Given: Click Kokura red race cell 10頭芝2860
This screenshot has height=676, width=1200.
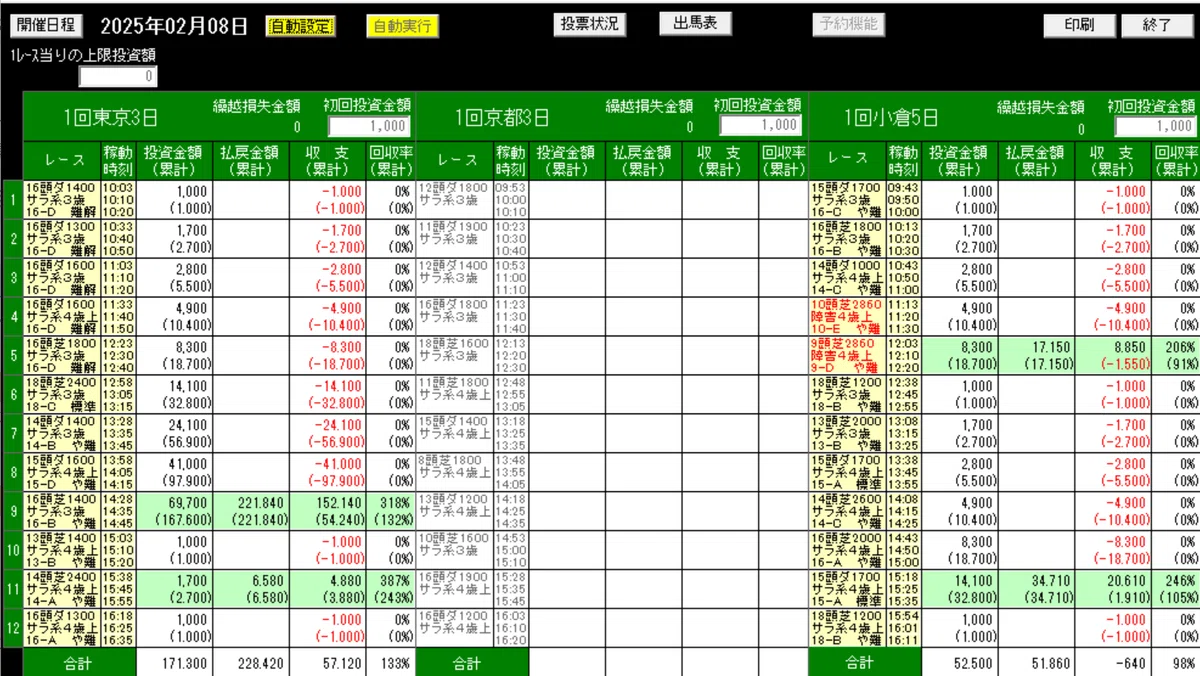Looking at the screenshot, I should [x=846, y=317].
